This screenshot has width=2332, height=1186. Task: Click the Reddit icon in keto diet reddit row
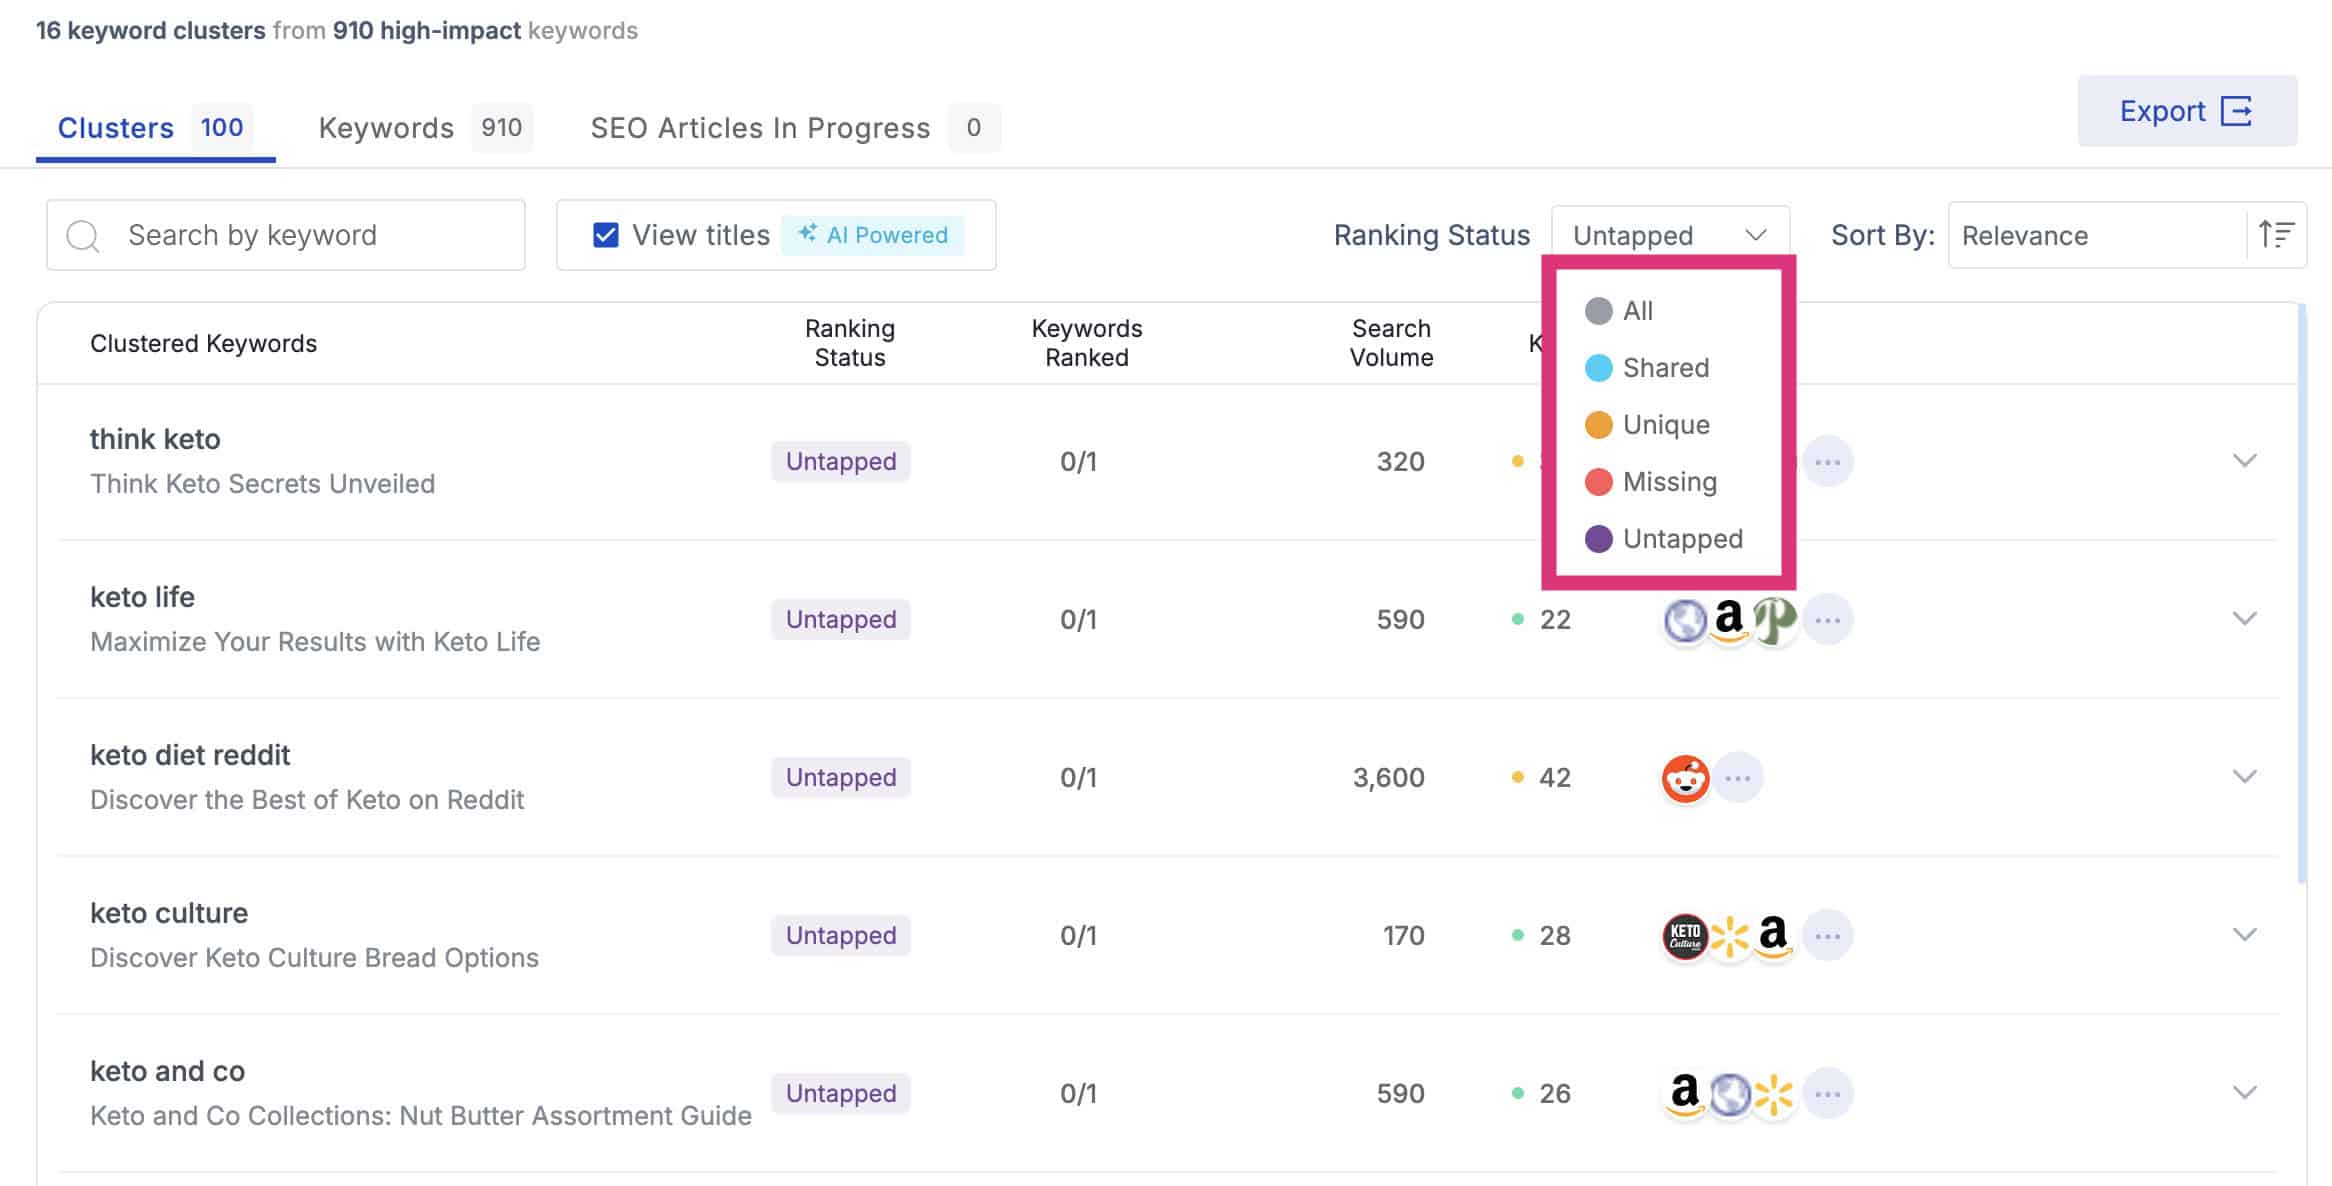[x=1685, y=778]
